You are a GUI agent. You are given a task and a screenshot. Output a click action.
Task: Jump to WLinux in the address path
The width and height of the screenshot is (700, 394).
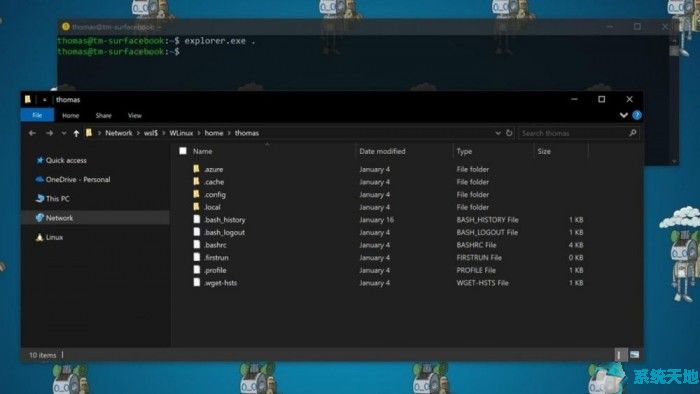coord(181,133)
